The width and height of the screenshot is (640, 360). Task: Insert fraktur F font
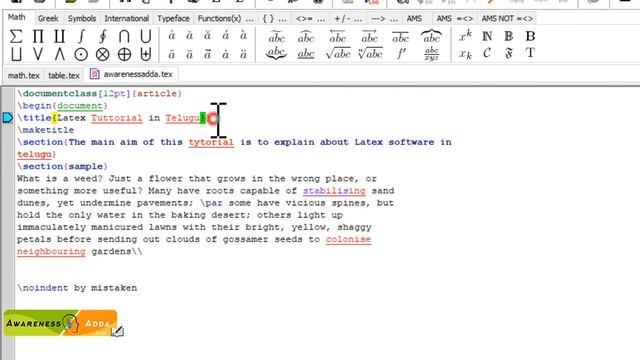coord(509,53)
